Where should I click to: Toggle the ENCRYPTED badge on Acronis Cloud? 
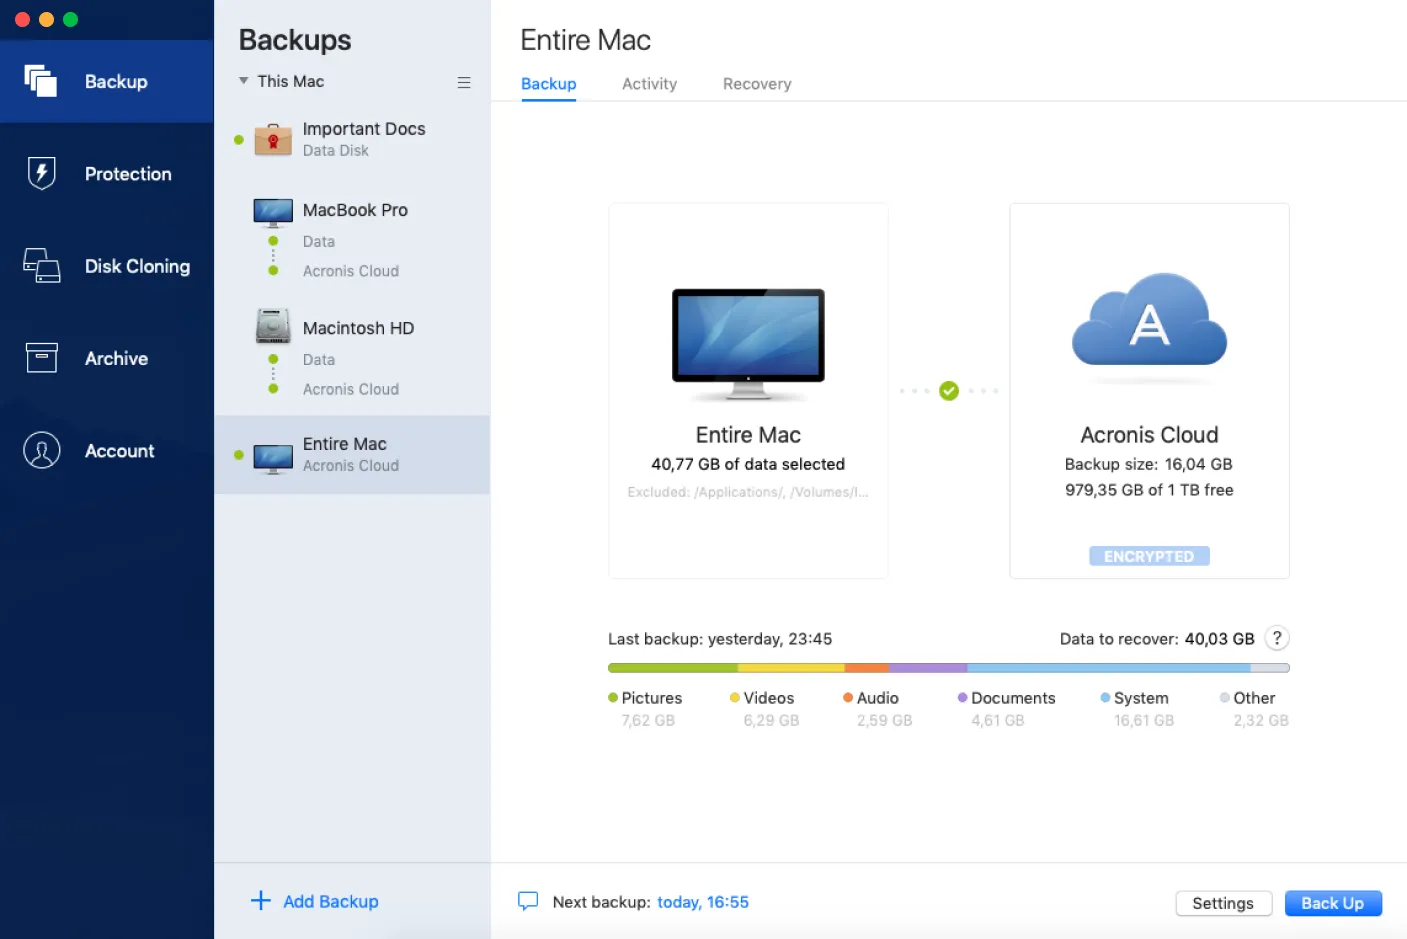[x=1148, y=555]
